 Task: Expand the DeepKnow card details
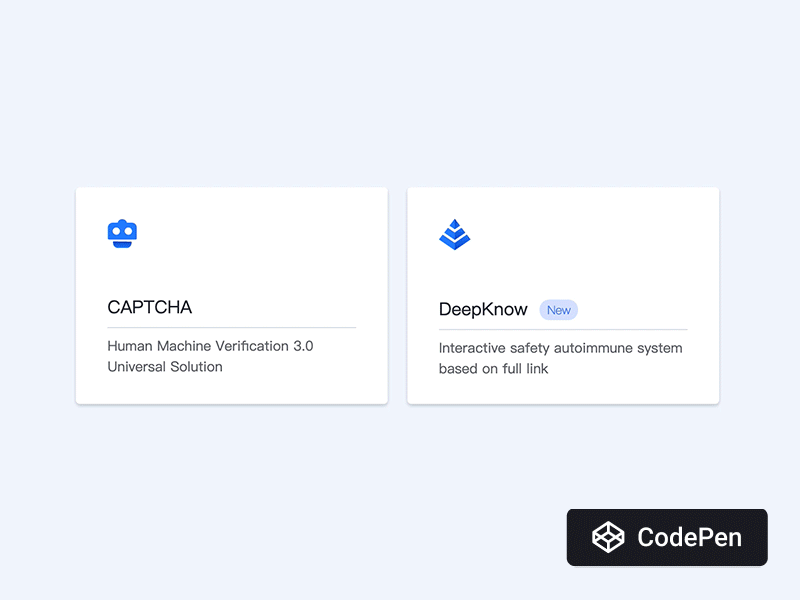coord(562,295)
